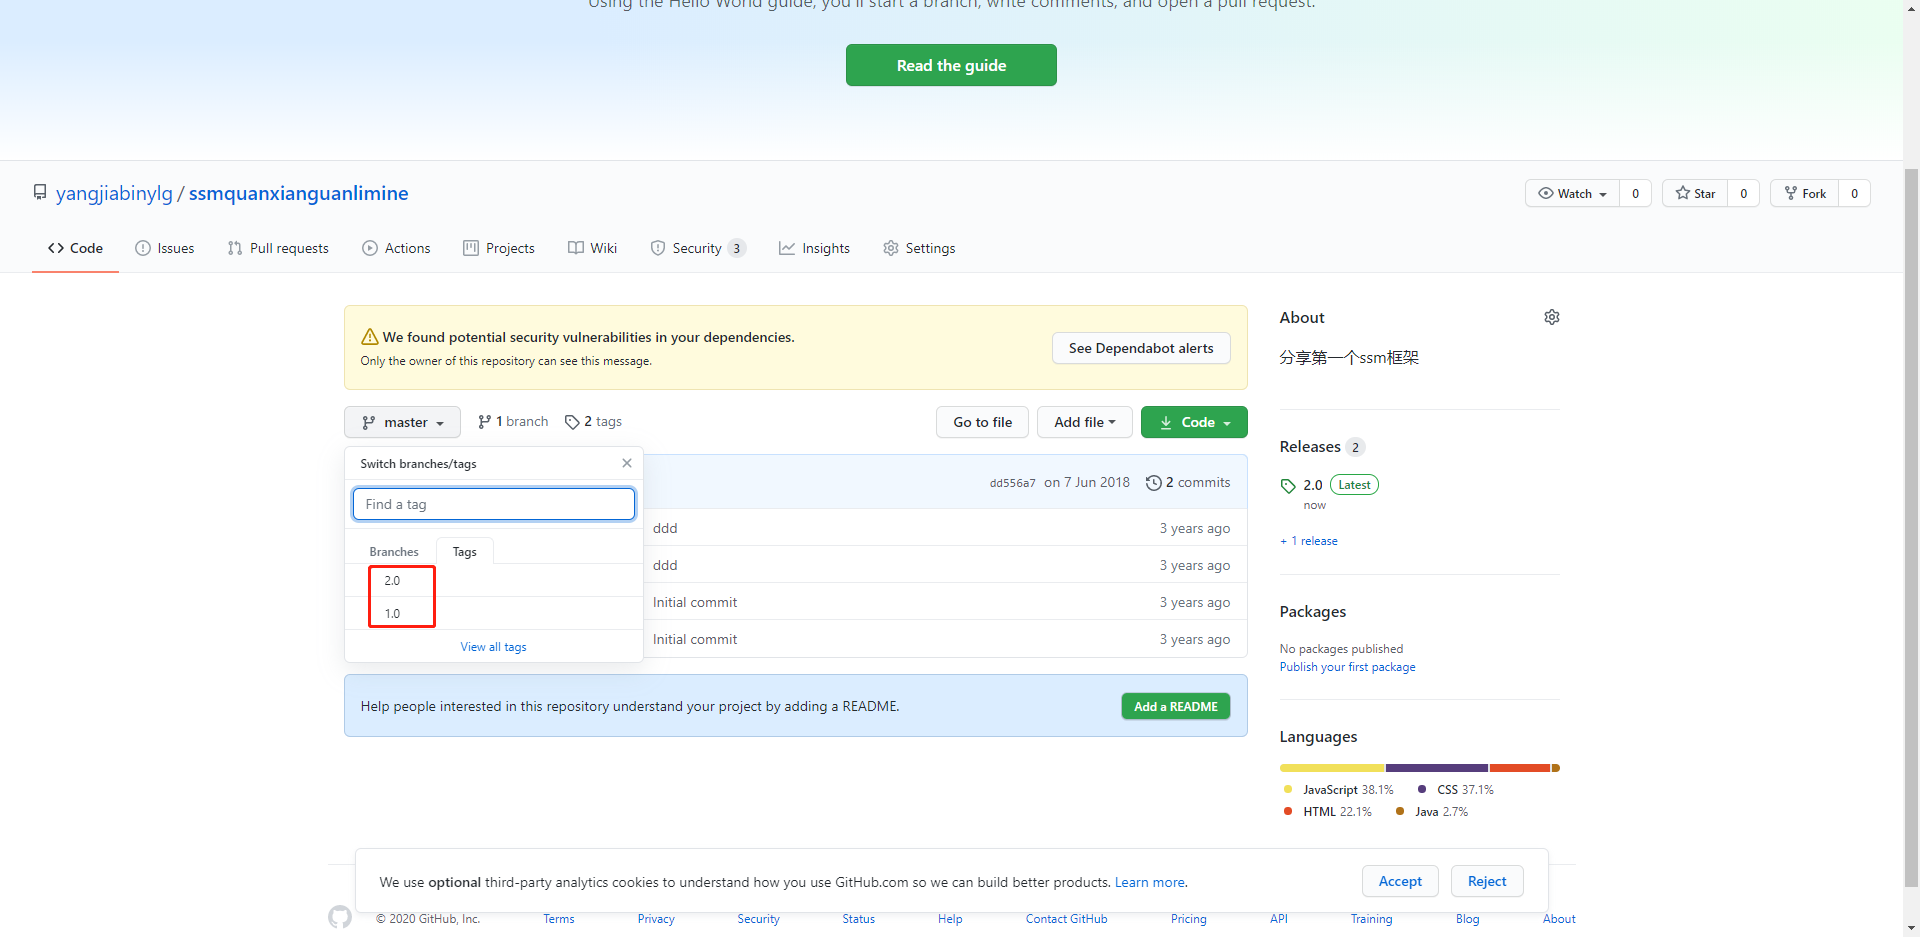Select the Tags tab in popup
Image resolution: width=1920 pixels, height=937 pixels.
click(464, 551)
